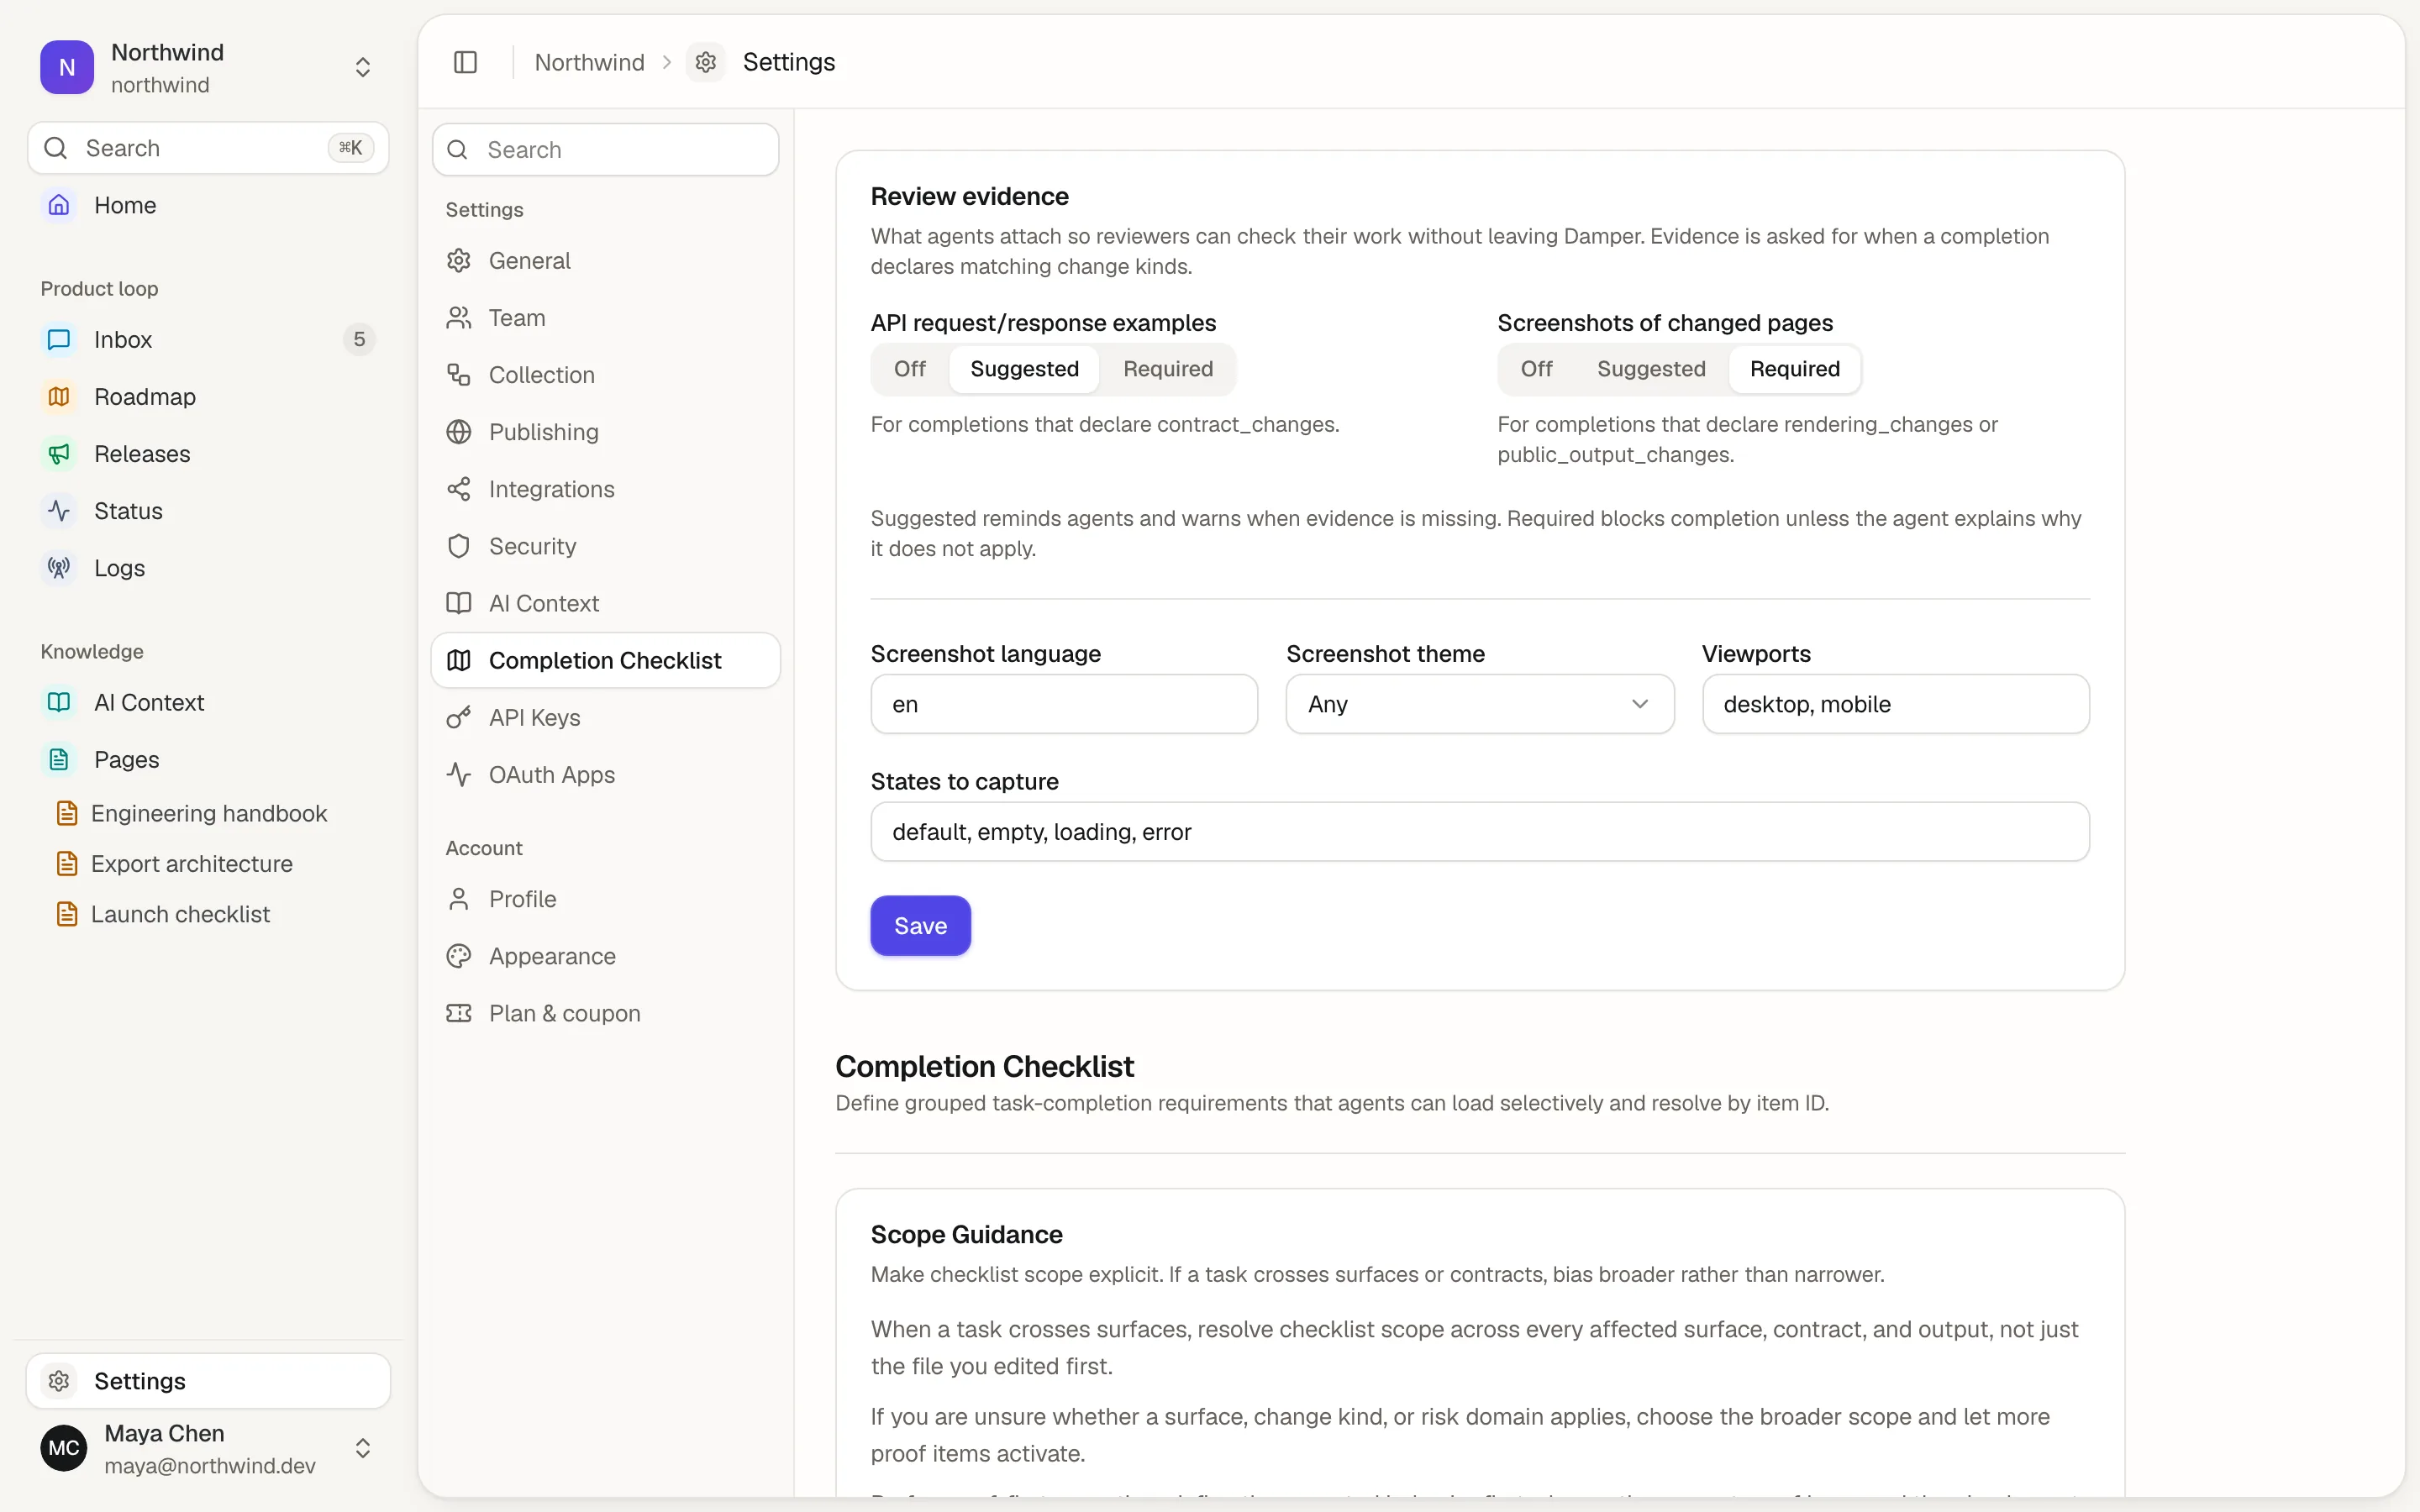Click the Home icon in sidebar

tap(59, 205)
